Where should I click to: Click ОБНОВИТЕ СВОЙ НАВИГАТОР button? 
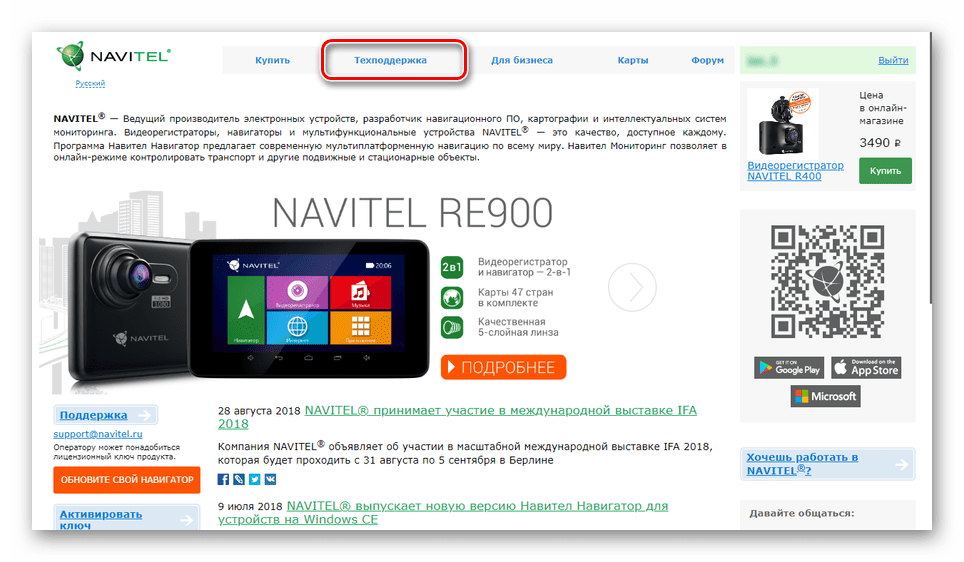point(126,480)
